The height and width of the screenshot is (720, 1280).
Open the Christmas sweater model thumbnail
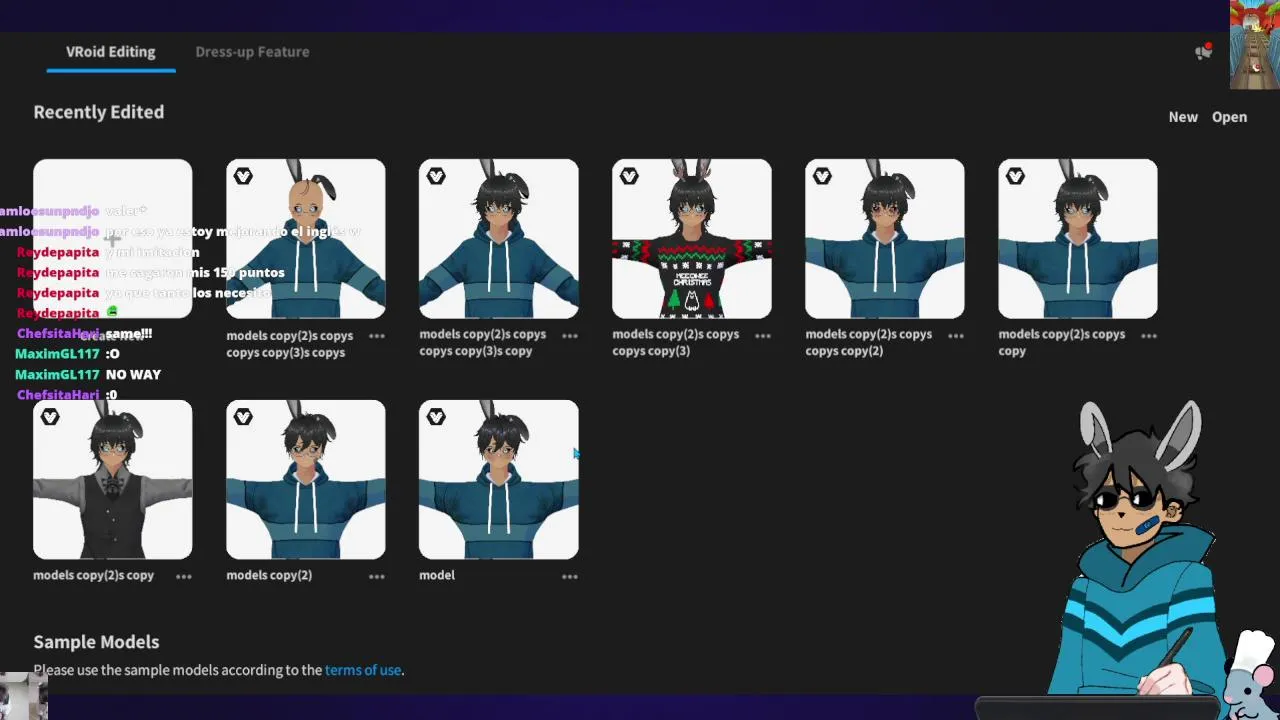point(692,239)
